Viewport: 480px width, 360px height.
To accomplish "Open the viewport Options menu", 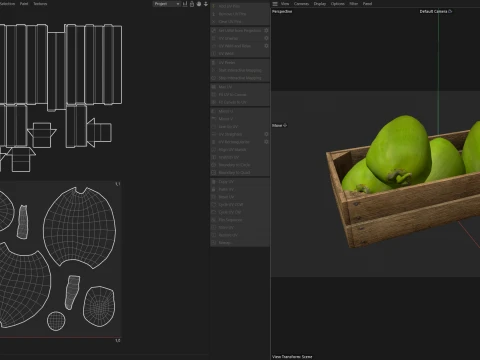I will pyautogui.click(x=338, y=4).
